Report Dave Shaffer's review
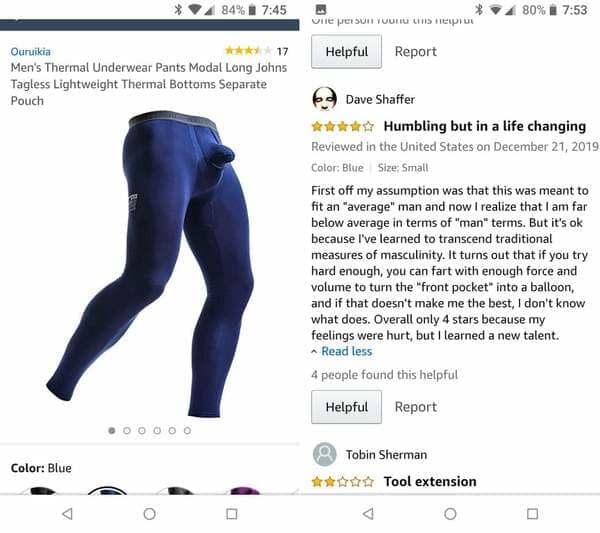Viewport: 600px width, 533px height. tap(416, 407)
